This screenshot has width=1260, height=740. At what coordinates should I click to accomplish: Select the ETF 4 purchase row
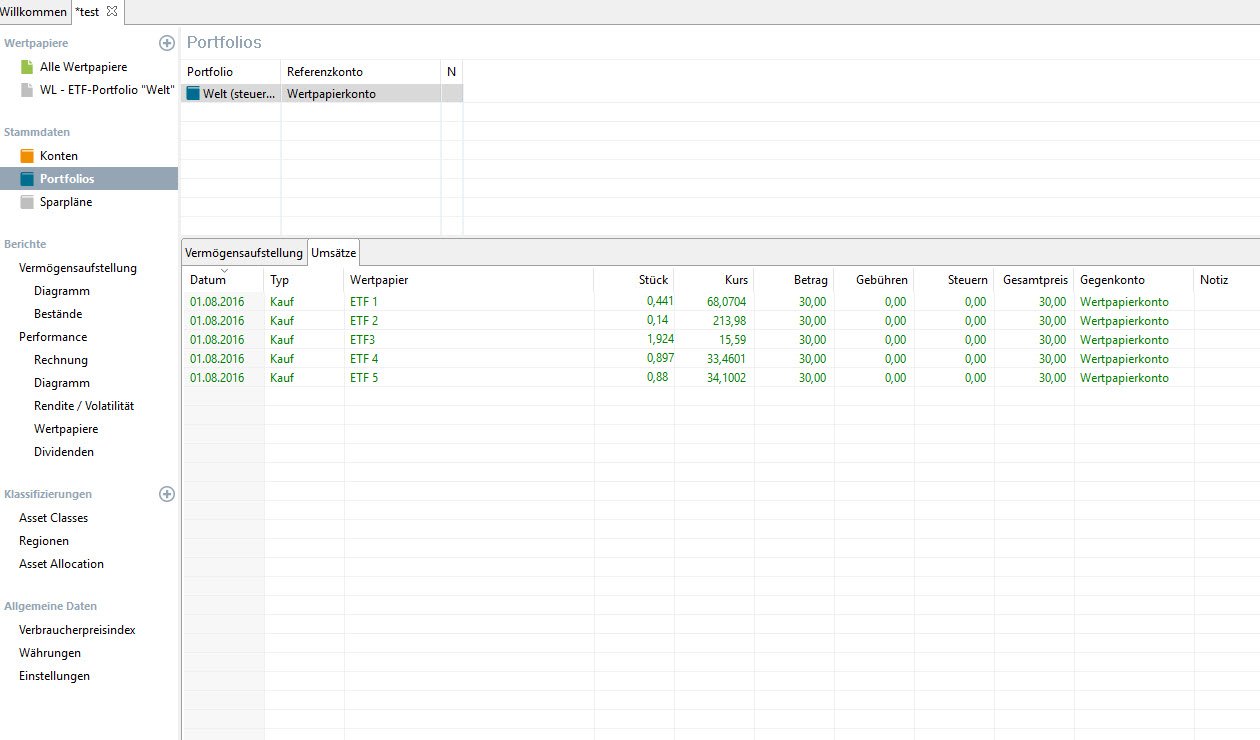point(721,358)
